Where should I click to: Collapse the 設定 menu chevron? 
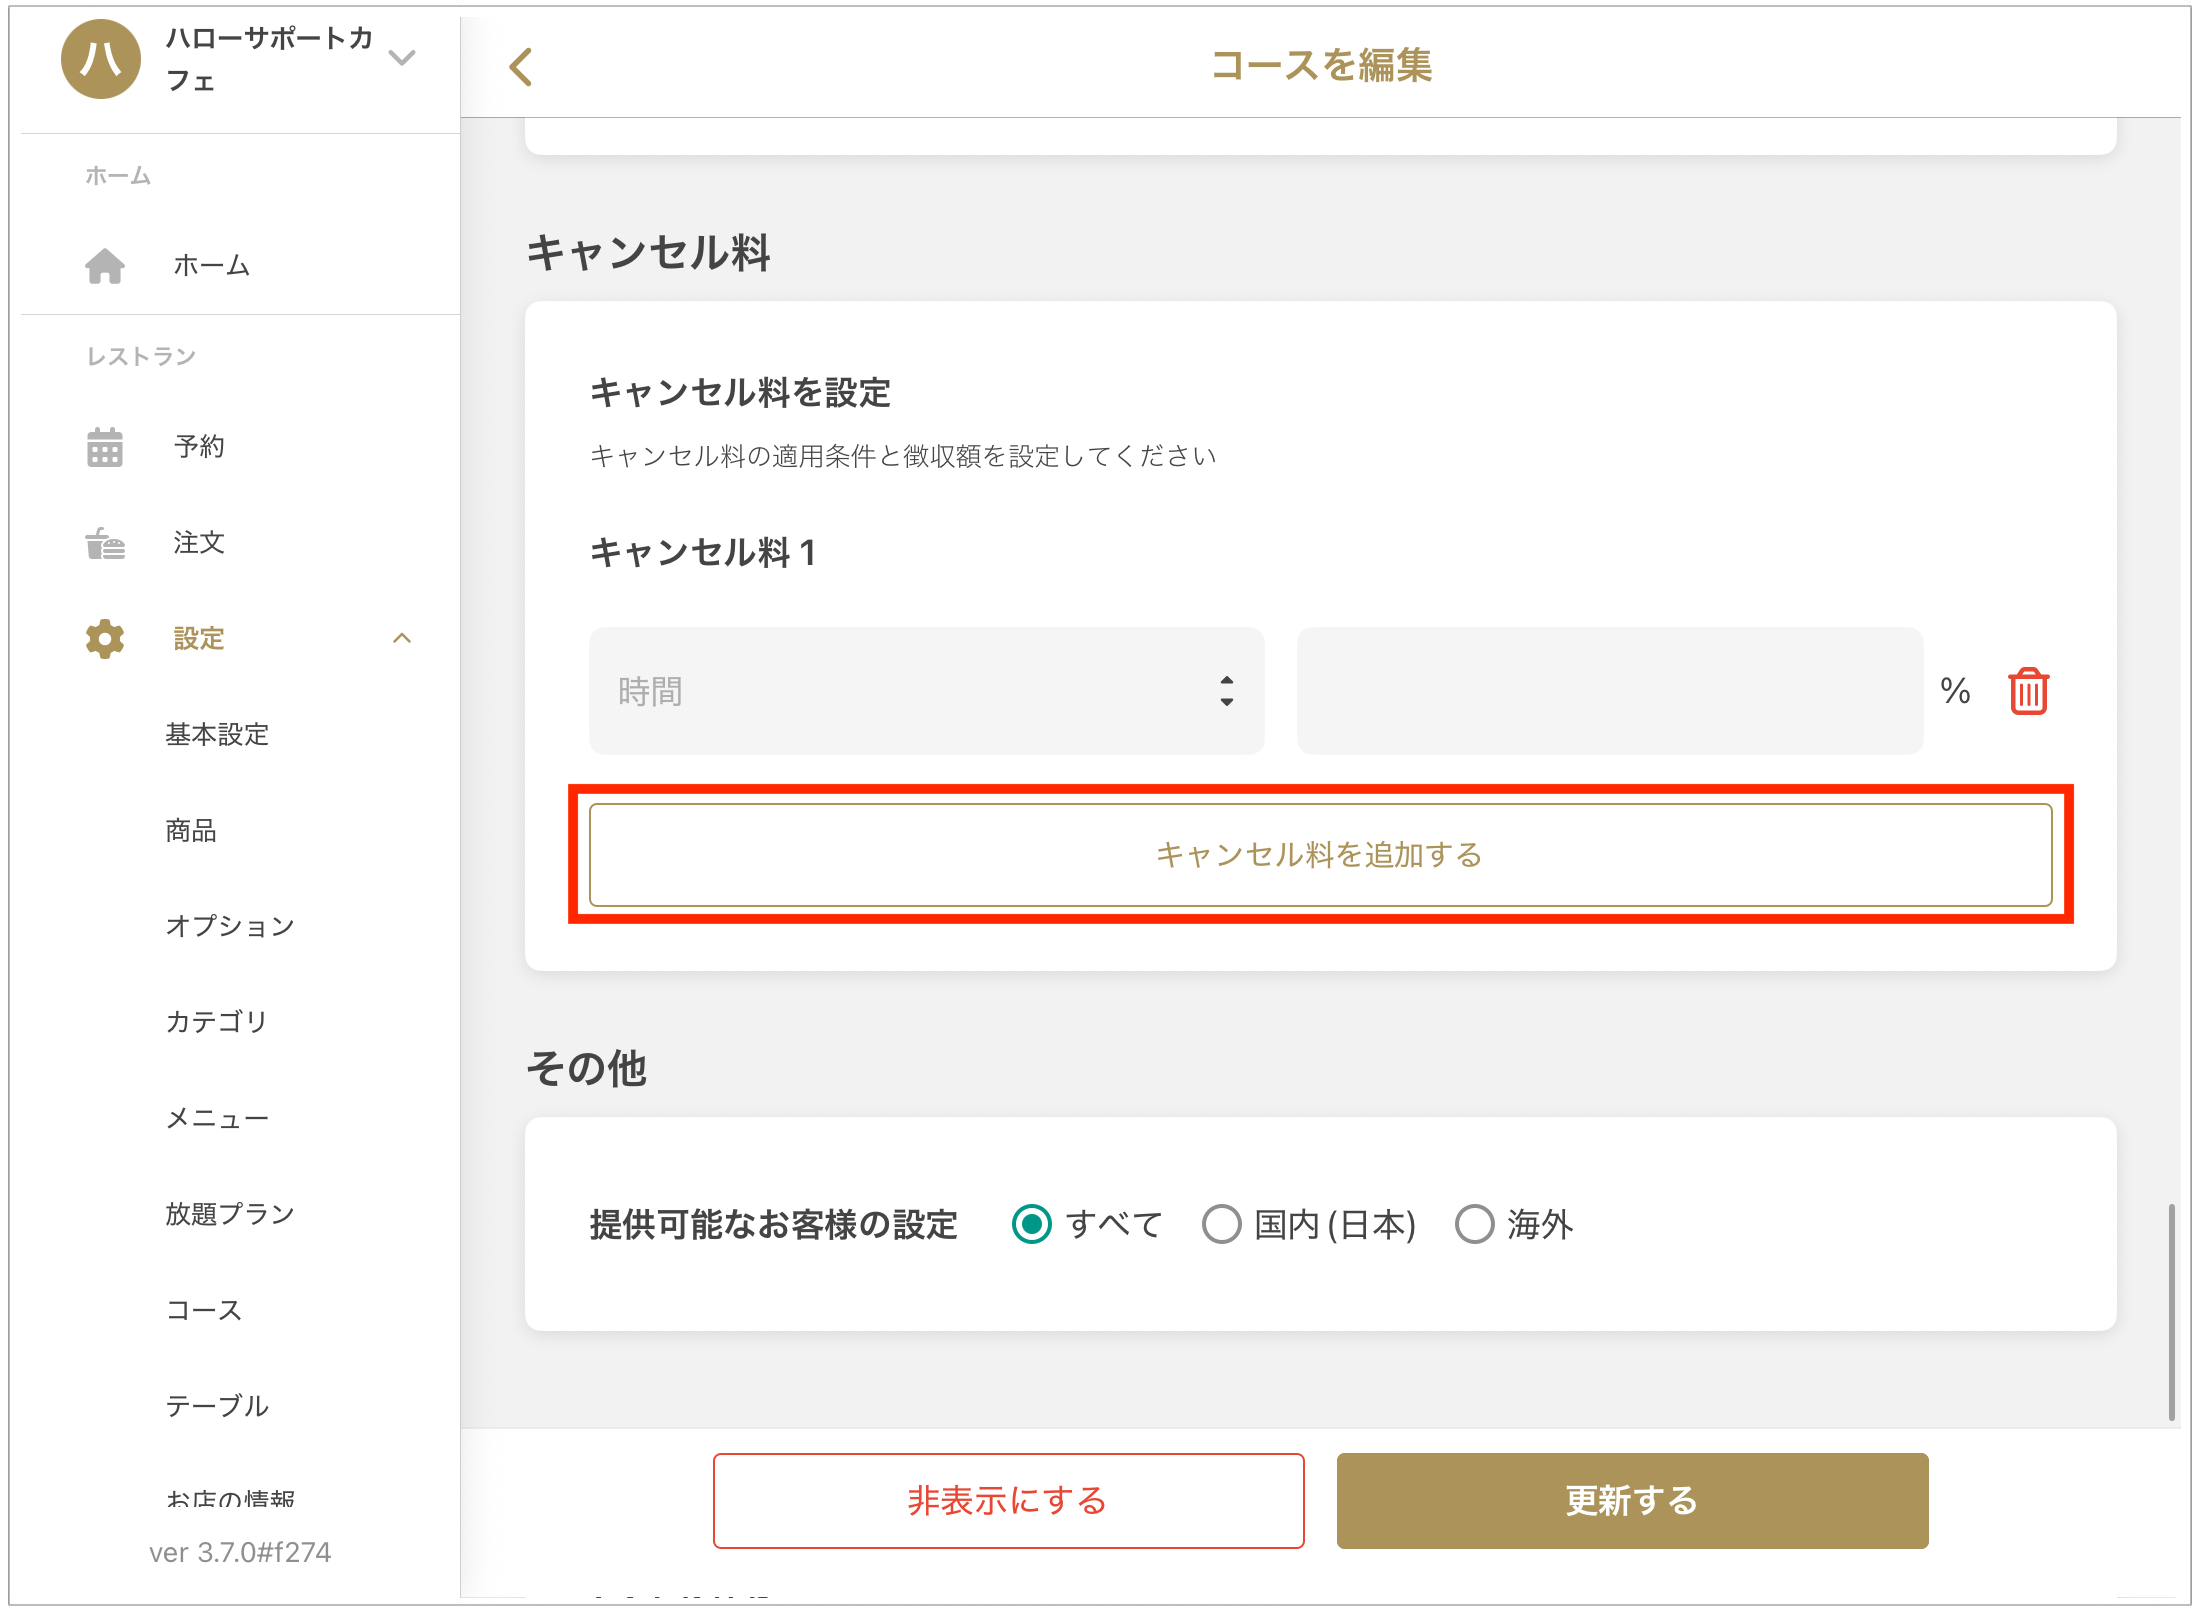coord(402,639)
